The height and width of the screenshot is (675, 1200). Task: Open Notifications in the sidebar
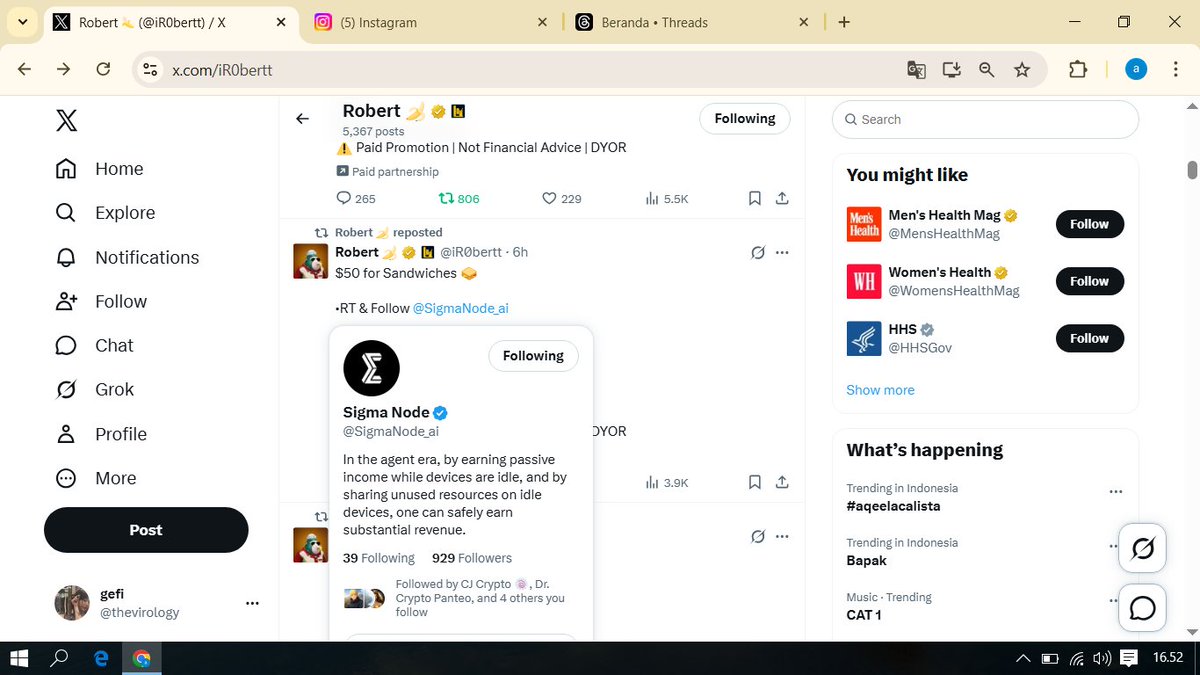click(x=128, y=257)
